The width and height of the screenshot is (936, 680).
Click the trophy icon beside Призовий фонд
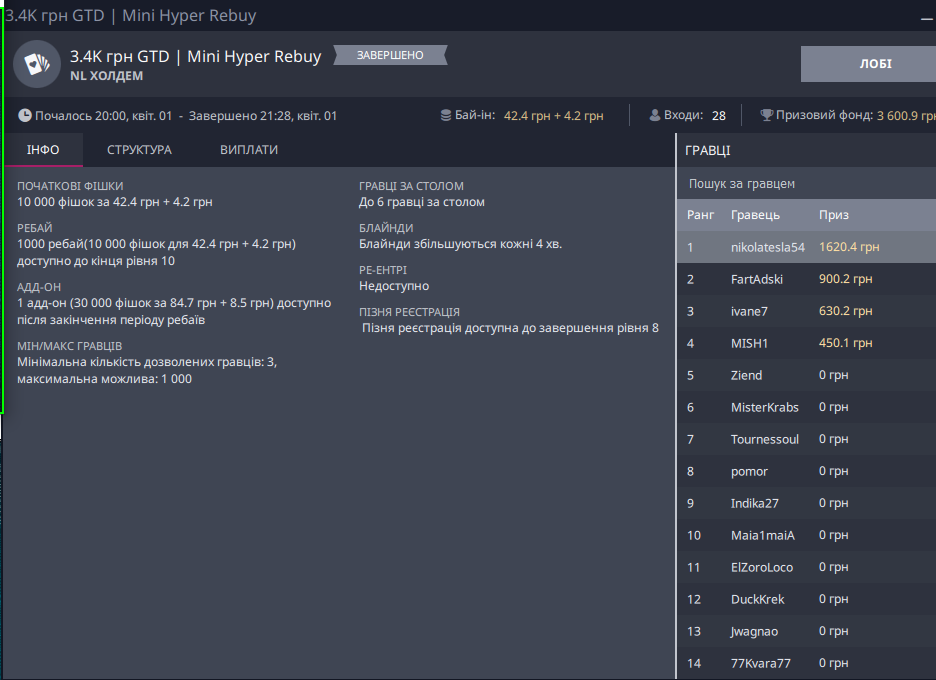point(766,115)
